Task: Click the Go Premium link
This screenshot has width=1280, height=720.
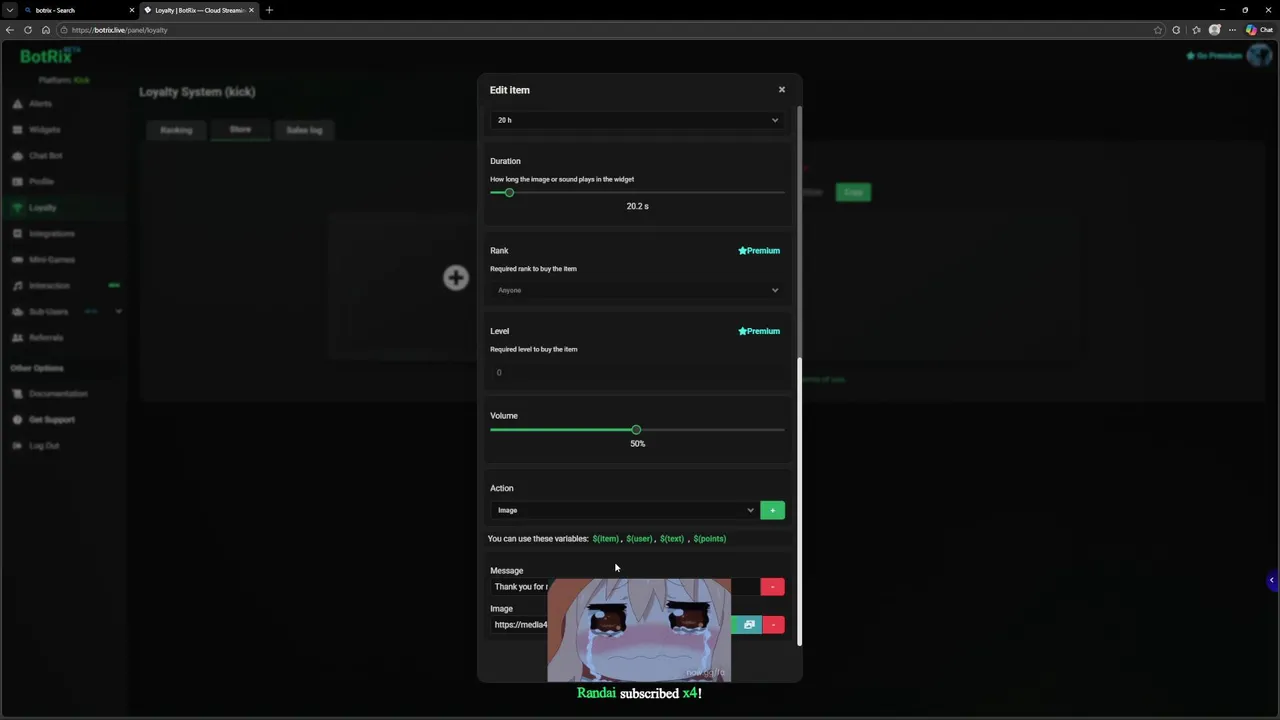Action: coord(1214,56)
